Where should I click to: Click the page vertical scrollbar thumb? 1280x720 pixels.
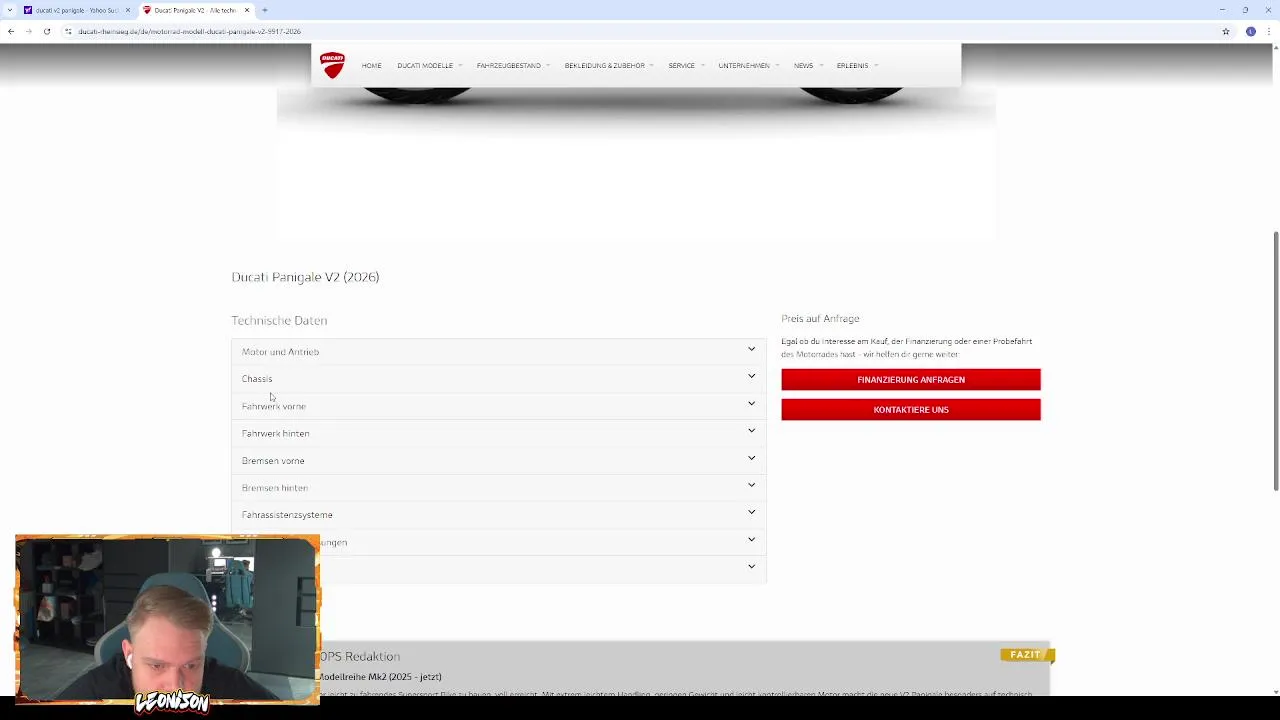(x=1275, y=361)
